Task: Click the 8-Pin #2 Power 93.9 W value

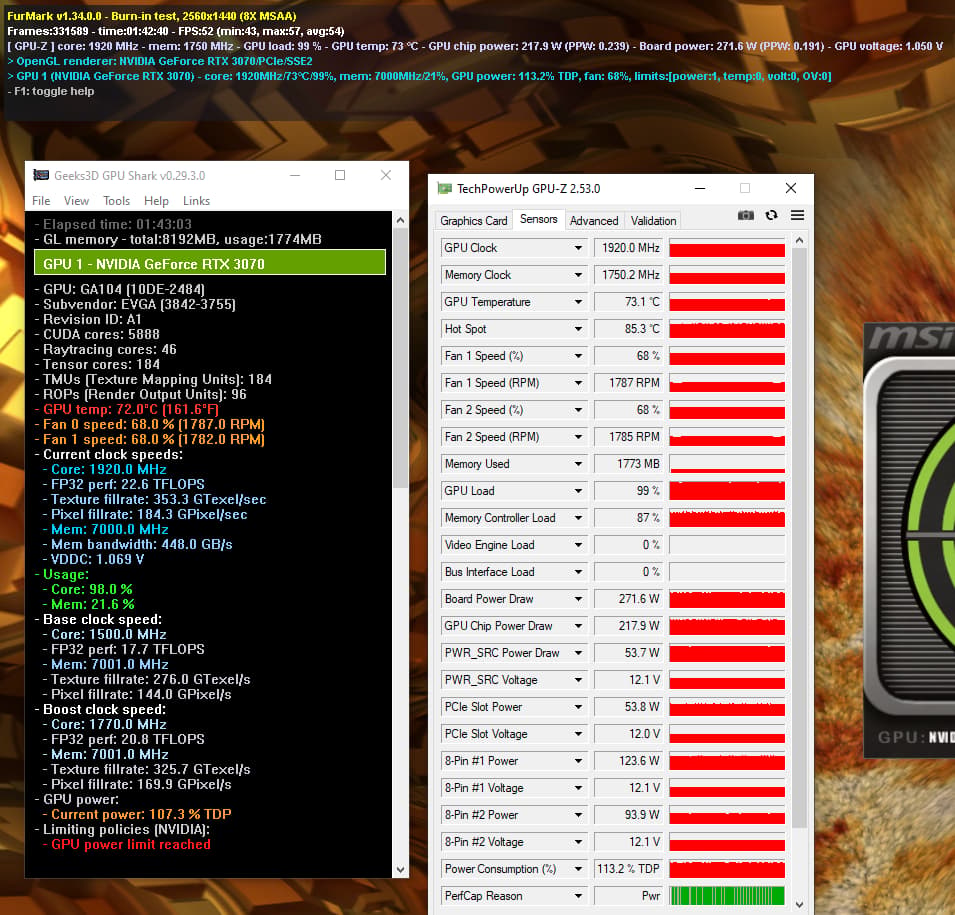Action: (629, 815)
